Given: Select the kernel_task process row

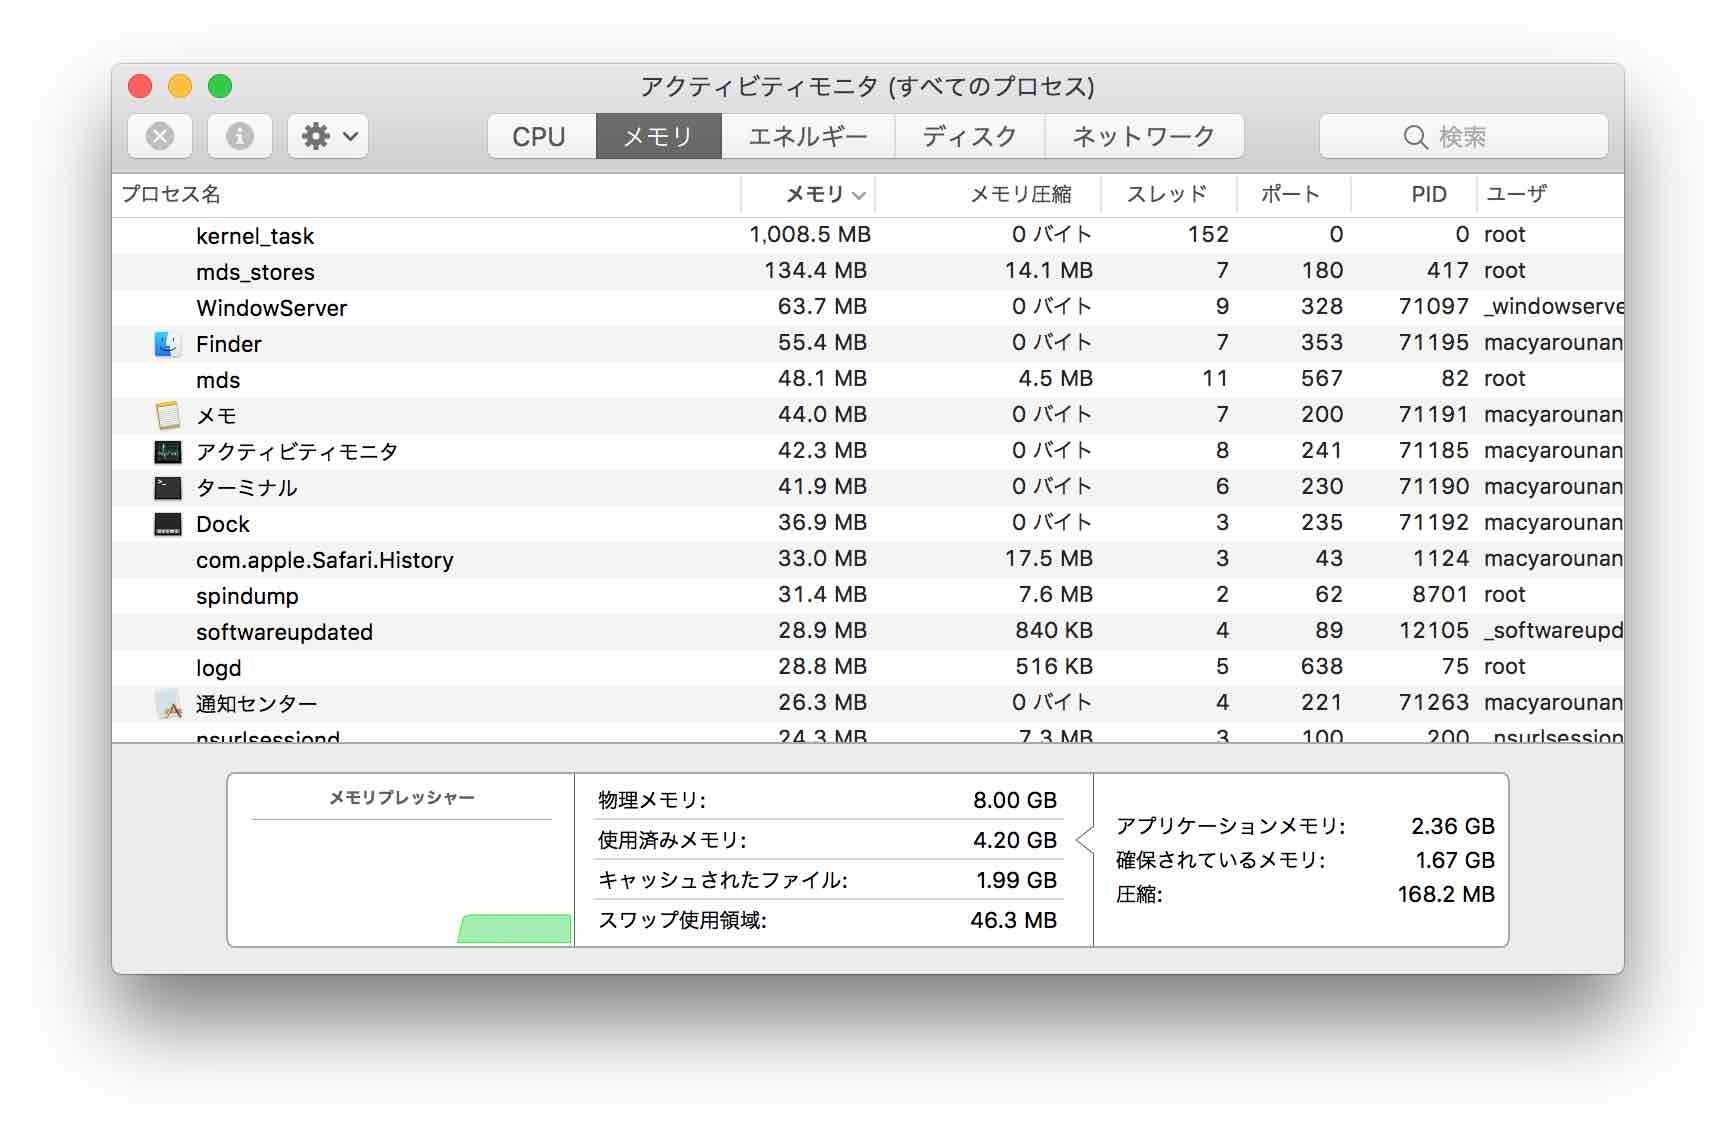Looking at the screenshot, I should tap(868, 235).
